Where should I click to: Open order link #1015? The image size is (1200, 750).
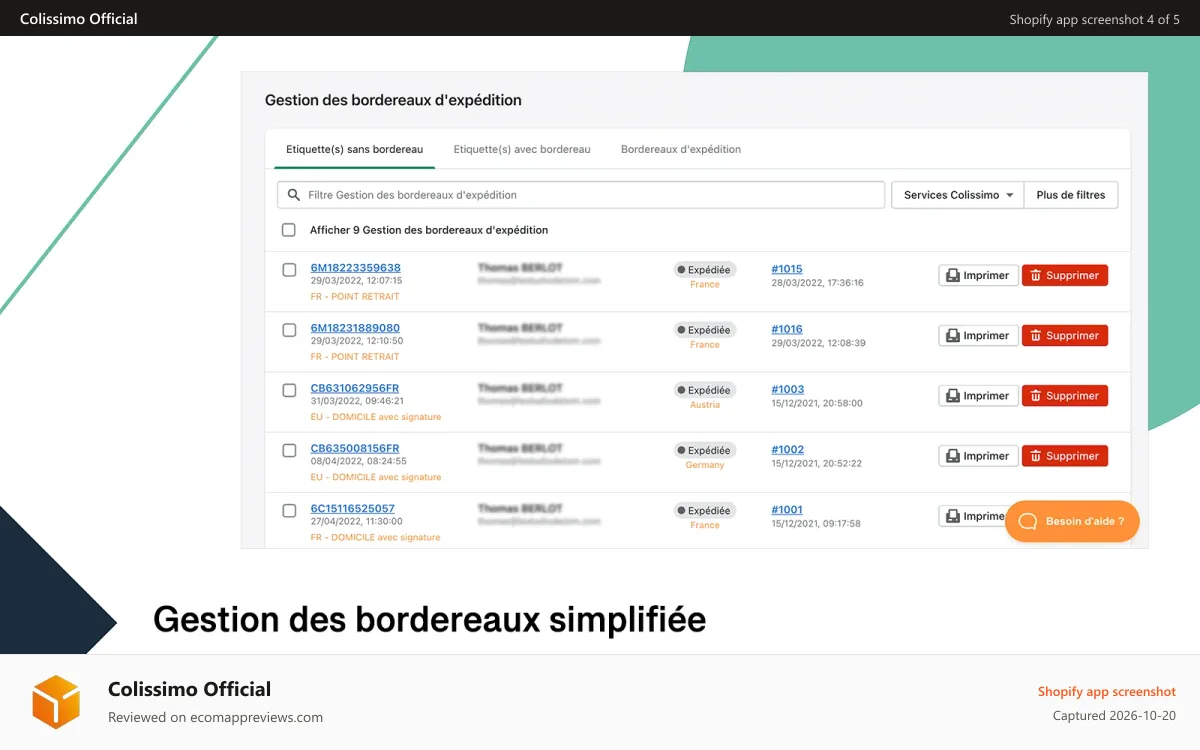pos(787,269)
